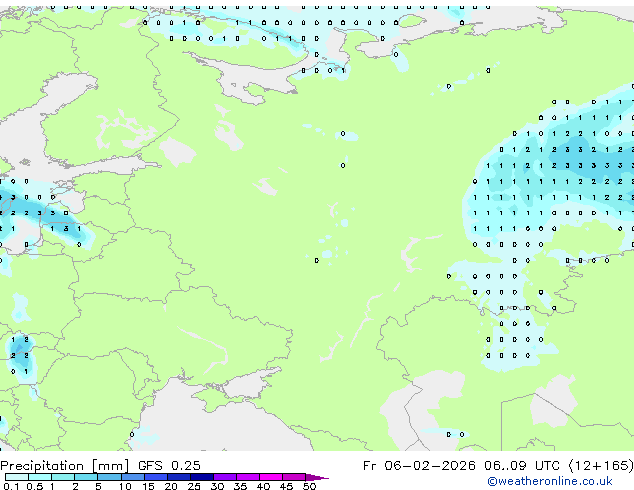Click the 0.5–1 mm legend color swatch
Screen dimensions: 634x490
(40, 477)
